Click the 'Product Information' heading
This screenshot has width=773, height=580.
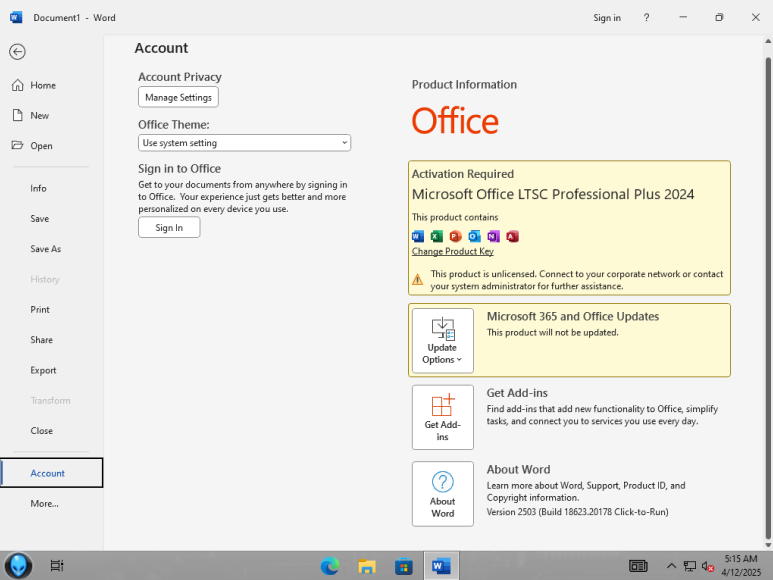[464, 85]
